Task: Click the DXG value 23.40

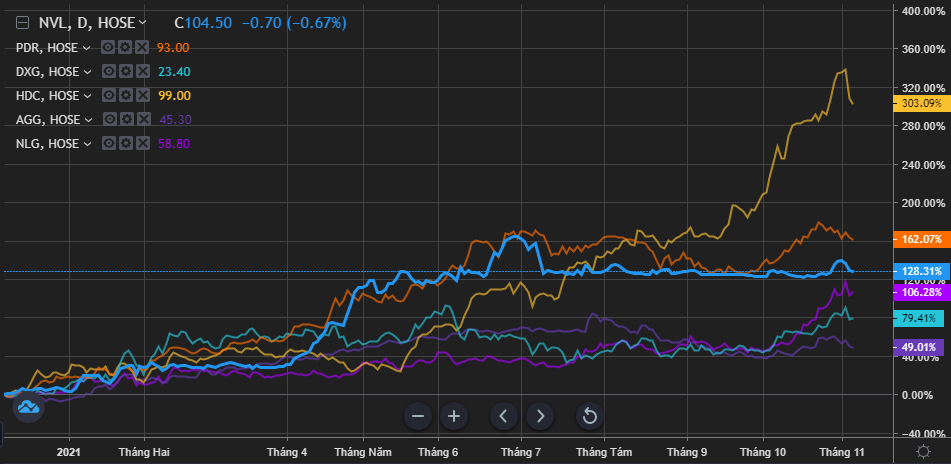Action: coord(173,72)
